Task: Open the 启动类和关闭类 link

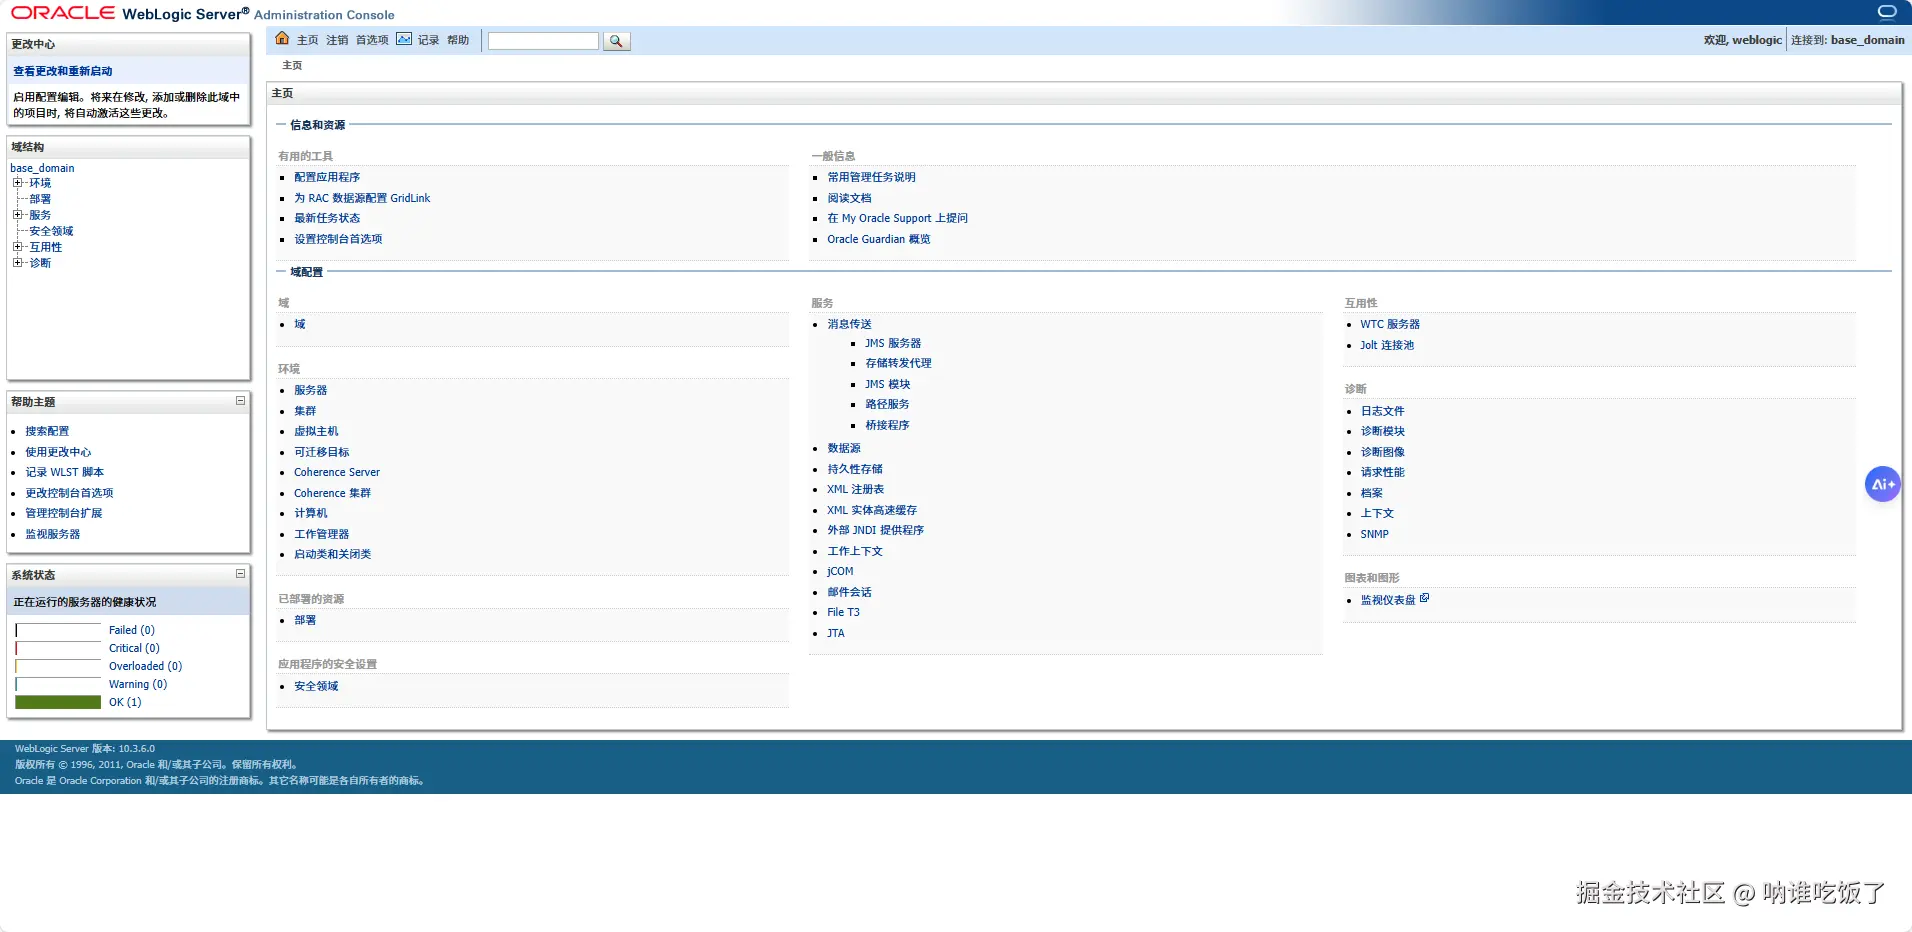Action: click(333, 554)
